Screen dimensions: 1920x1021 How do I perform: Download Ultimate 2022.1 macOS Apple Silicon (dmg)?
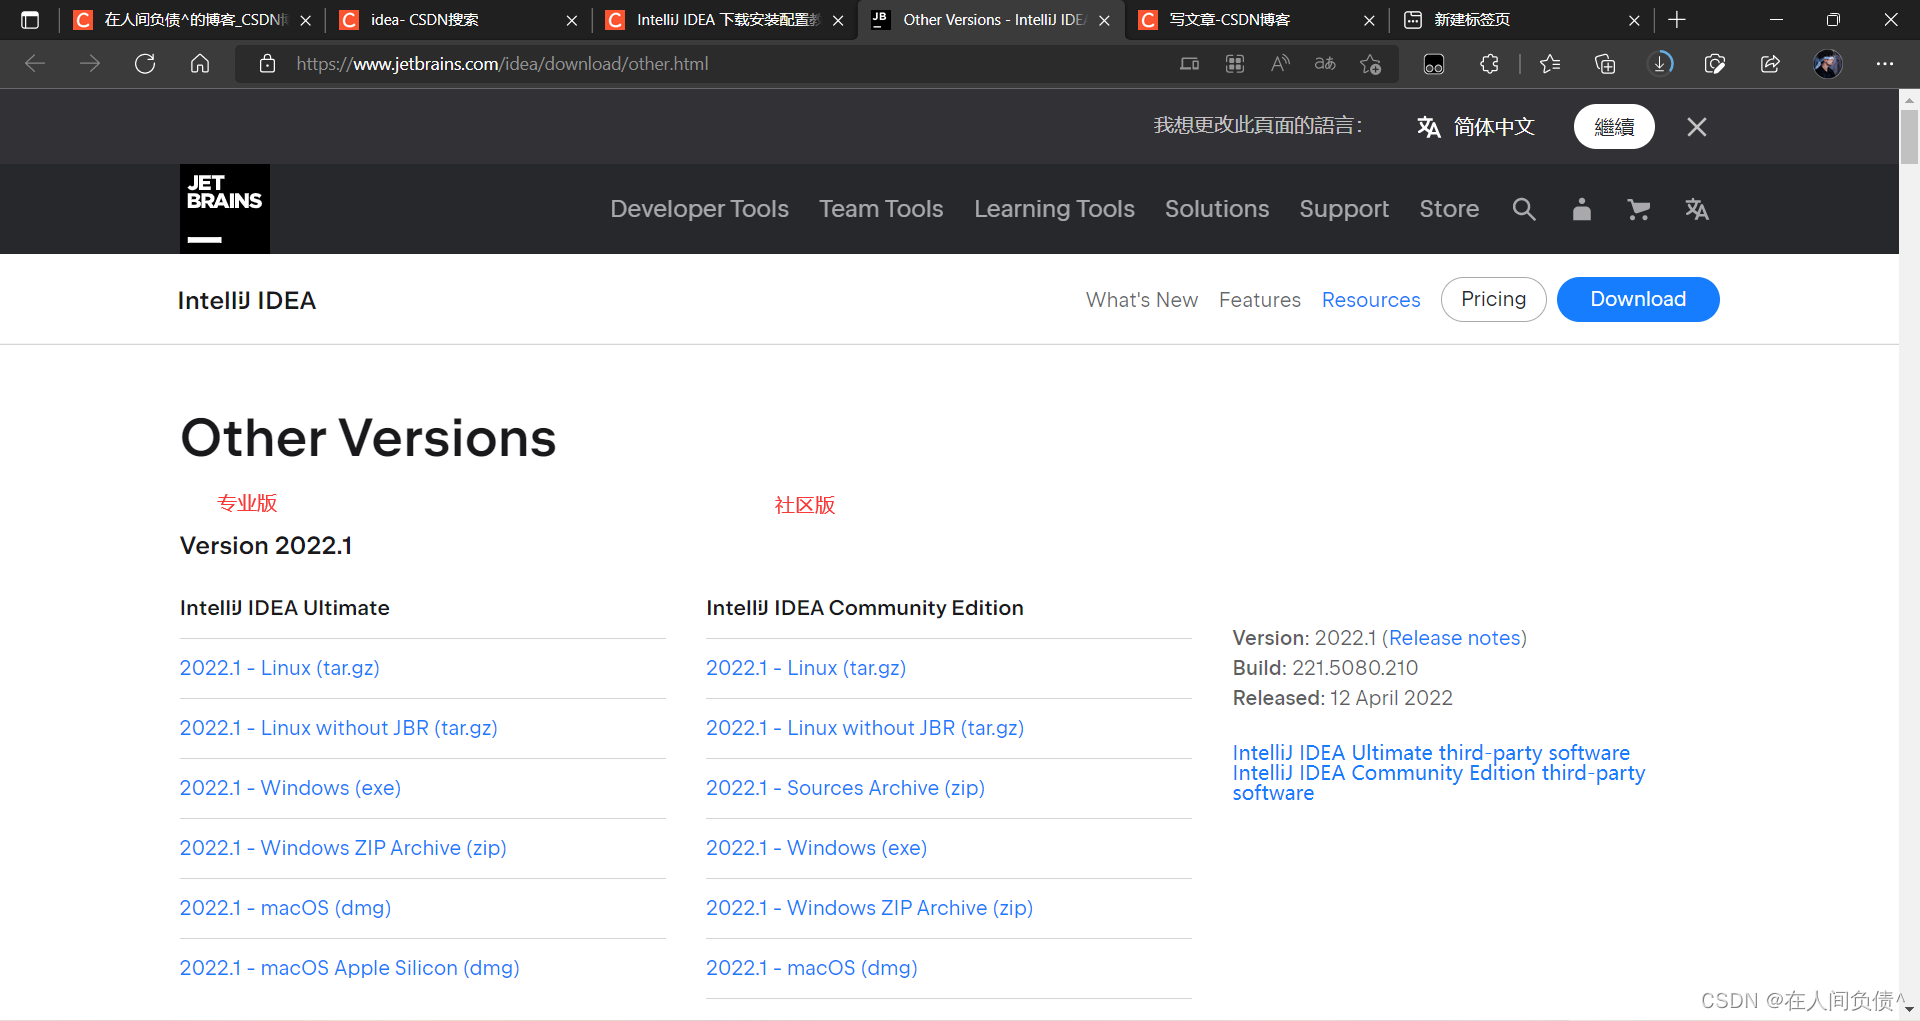(350, 968)
